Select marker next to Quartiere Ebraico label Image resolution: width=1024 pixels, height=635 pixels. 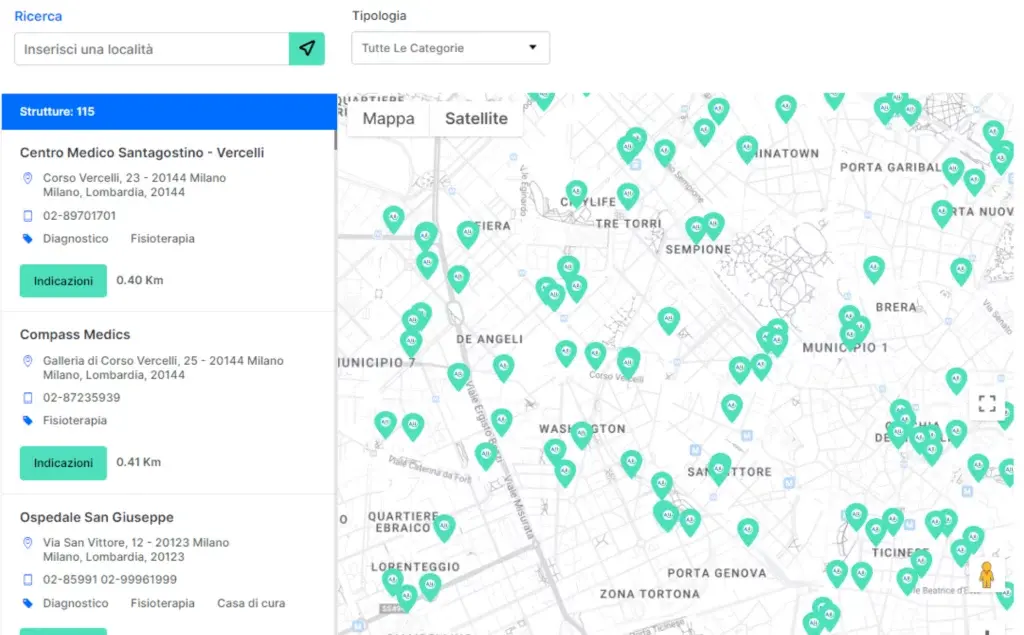point(444,527)
